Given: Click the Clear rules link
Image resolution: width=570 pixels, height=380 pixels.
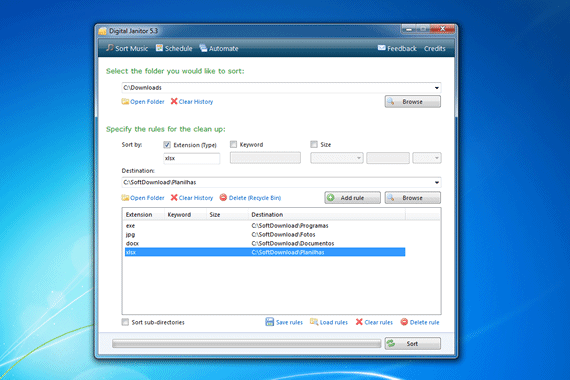Looking at the screenshot, I should pos(378,322).
